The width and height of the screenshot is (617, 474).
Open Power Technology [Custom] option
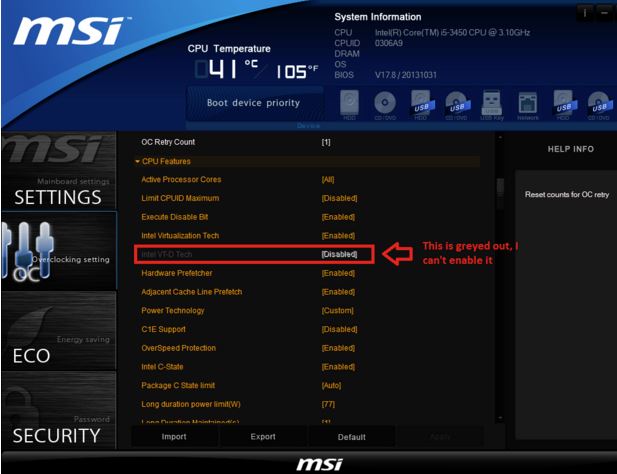pos(337,311)
